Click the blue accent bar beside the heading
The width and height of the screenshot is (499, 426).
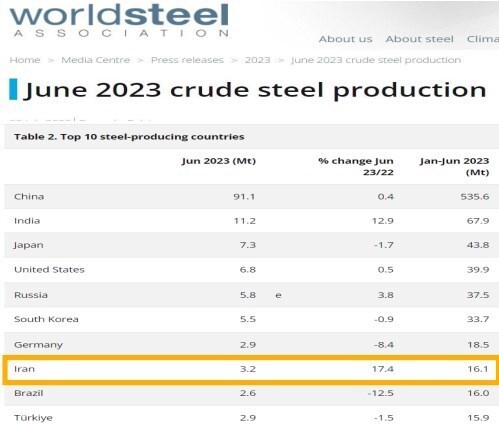click(x=13, y=89)
